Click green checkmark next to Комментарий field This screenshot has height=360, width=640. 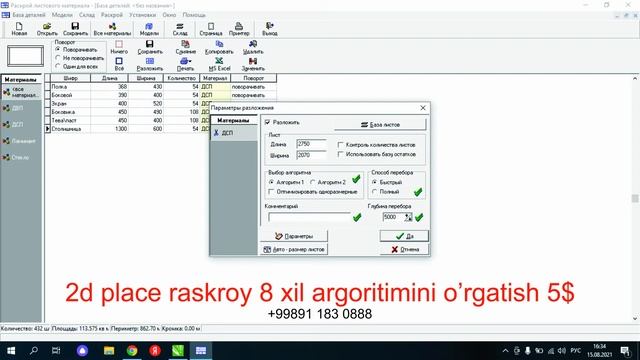click(x=357, y=217)
